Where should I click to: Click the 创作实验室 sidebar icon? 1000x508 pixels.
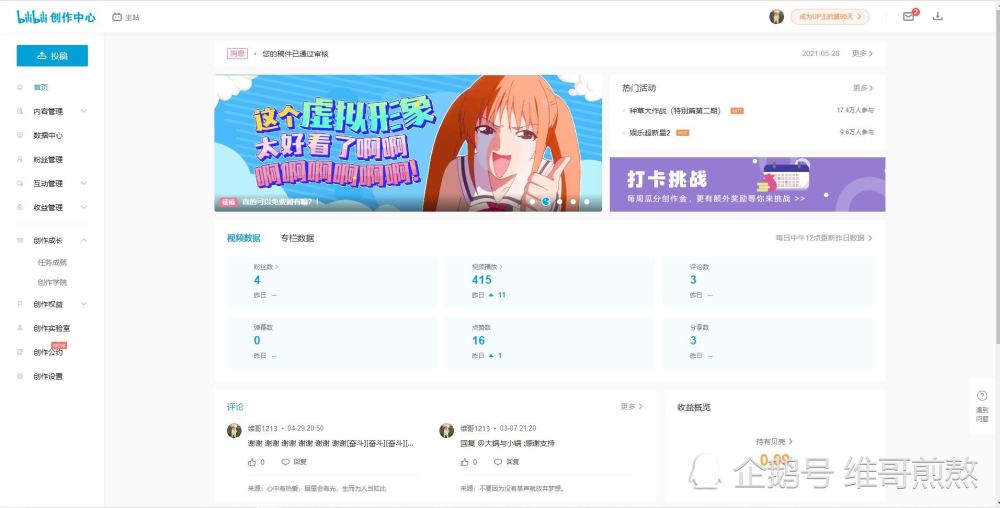(20, 328)
